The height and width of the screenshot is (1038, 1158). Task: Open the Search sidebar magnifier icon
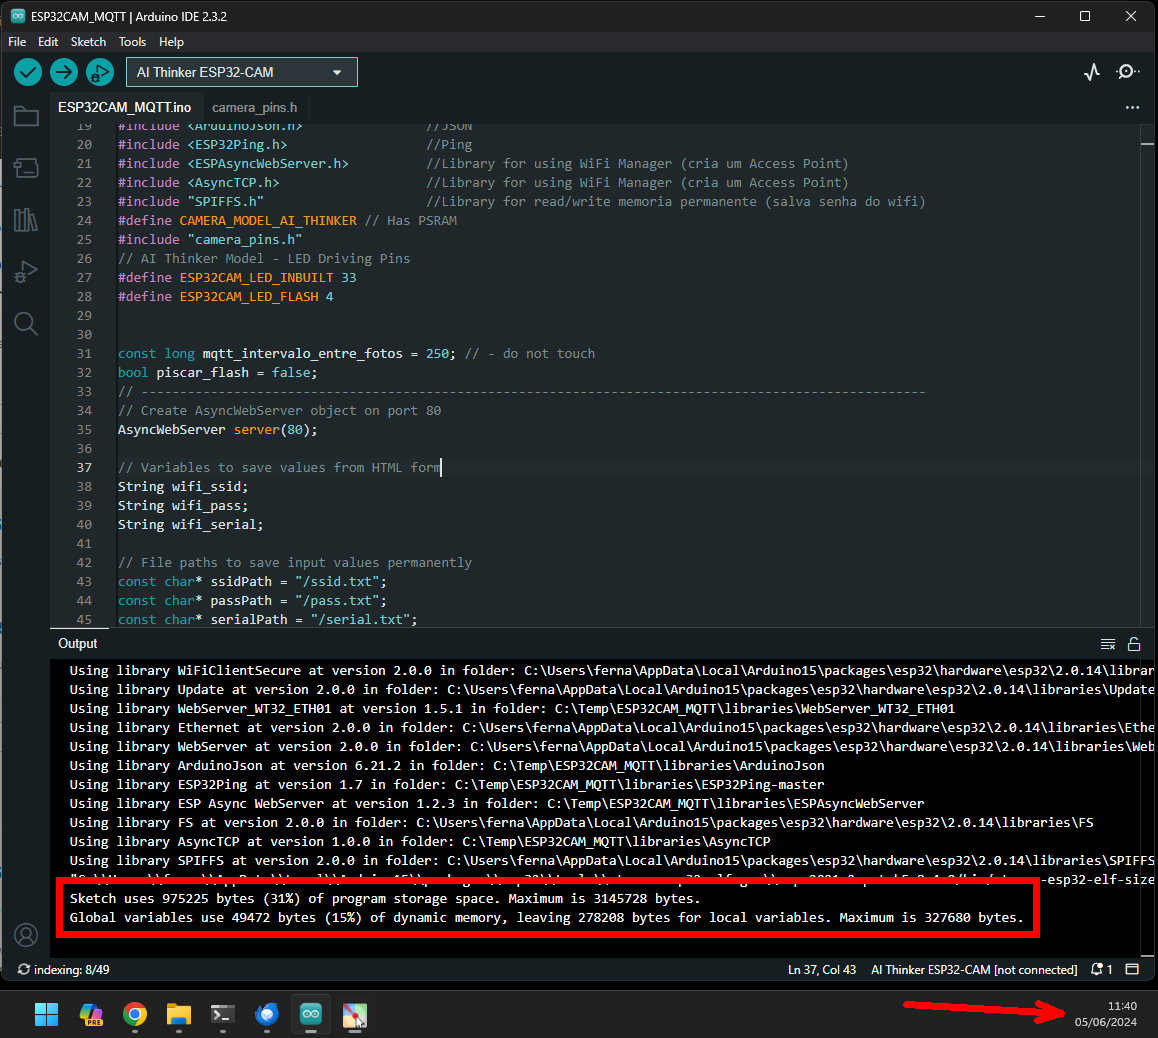(26, 323)
